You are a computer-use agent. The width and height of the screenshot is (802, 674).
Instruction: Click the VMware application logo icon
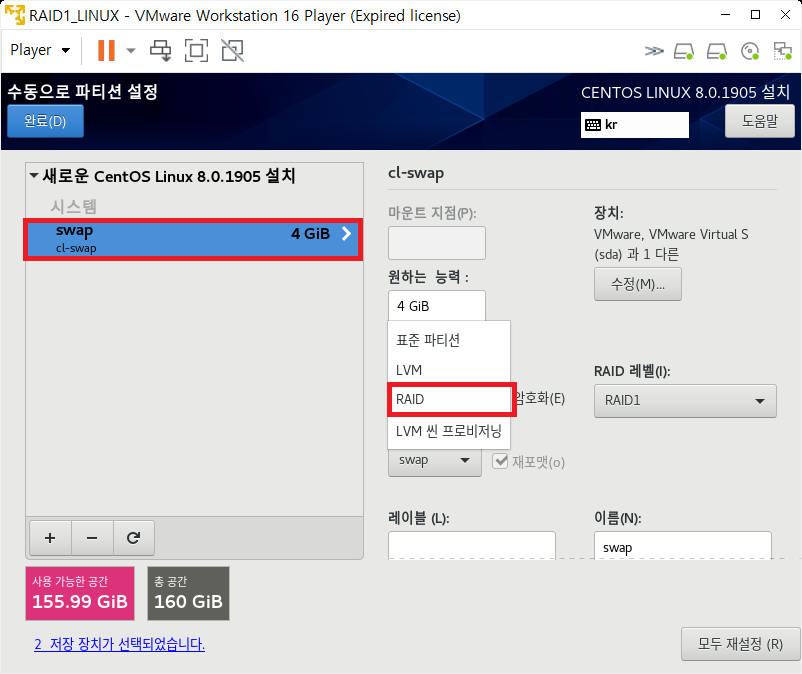click(14, 15)
